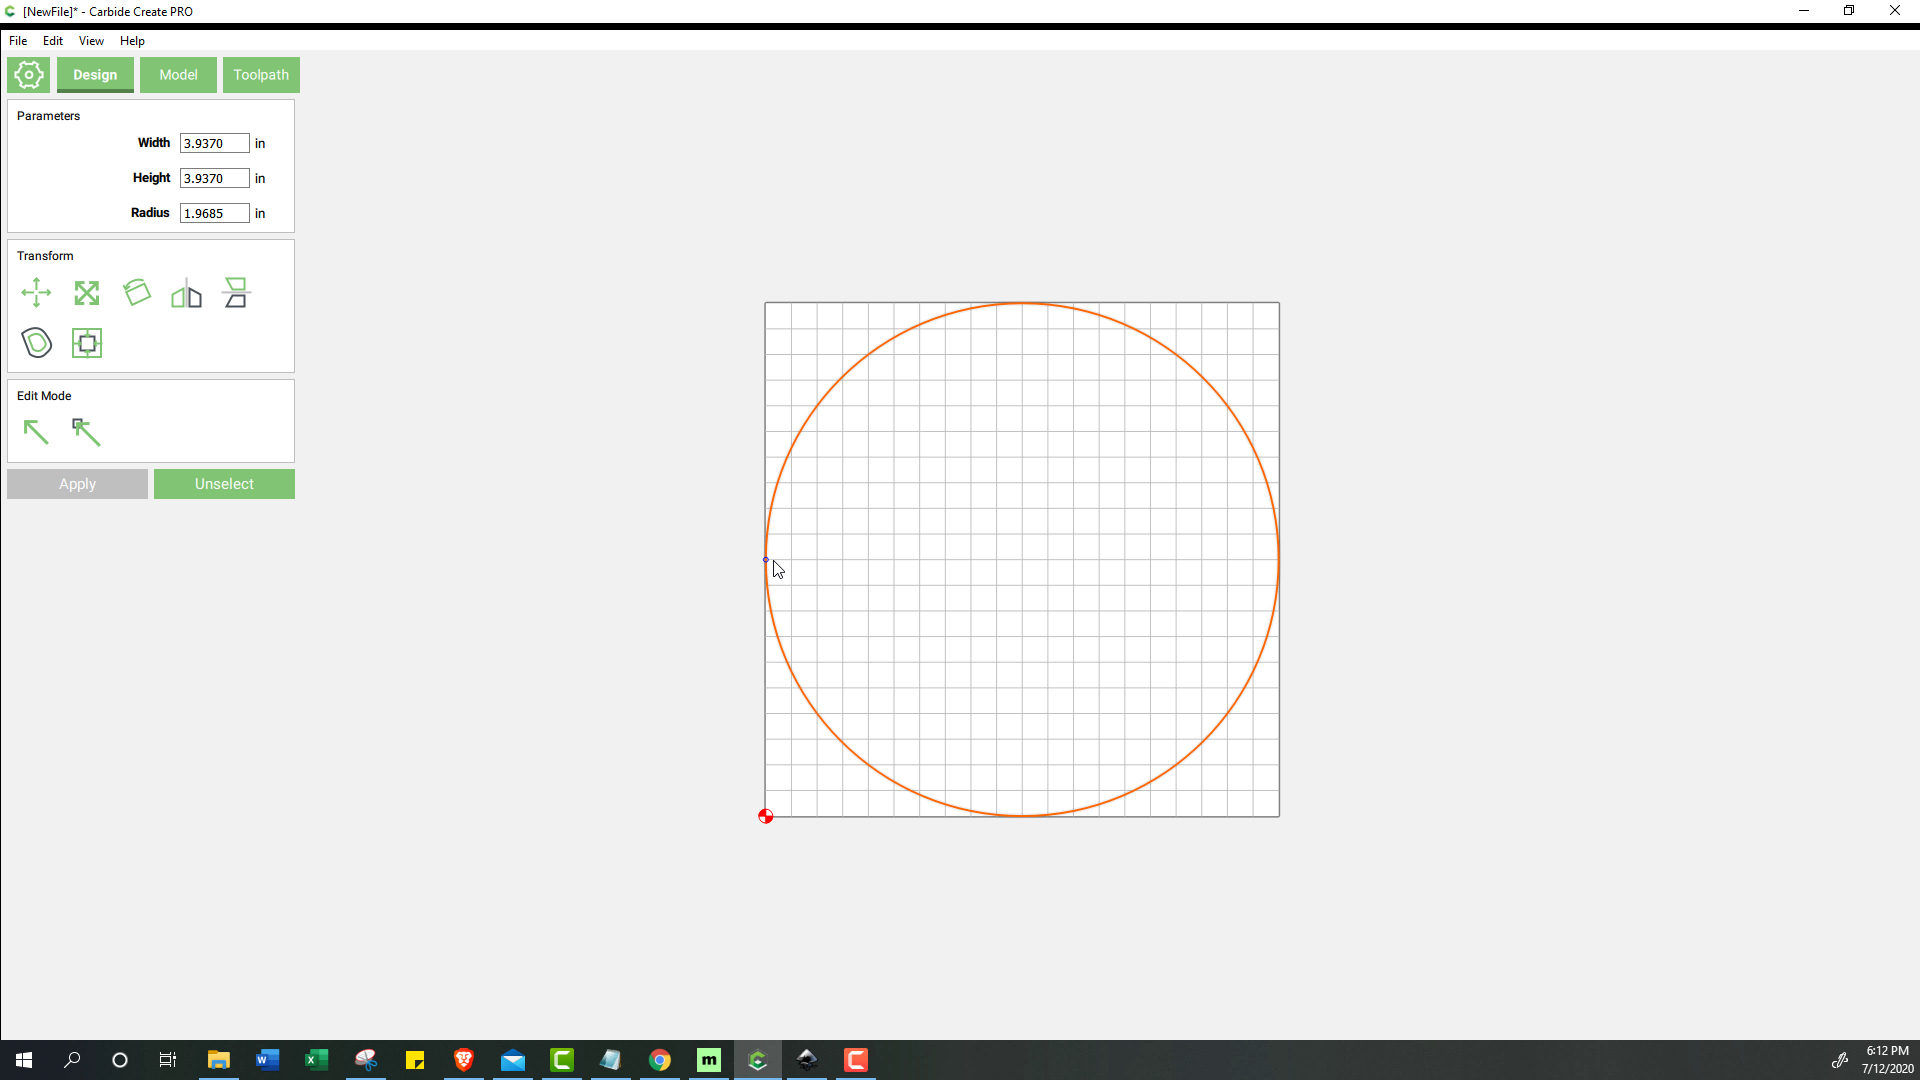Select the Rotate transform icon
Image resolution: width=1920 pixels, height=1080 pixels.
pyautogui.click(x=136, y=293)
